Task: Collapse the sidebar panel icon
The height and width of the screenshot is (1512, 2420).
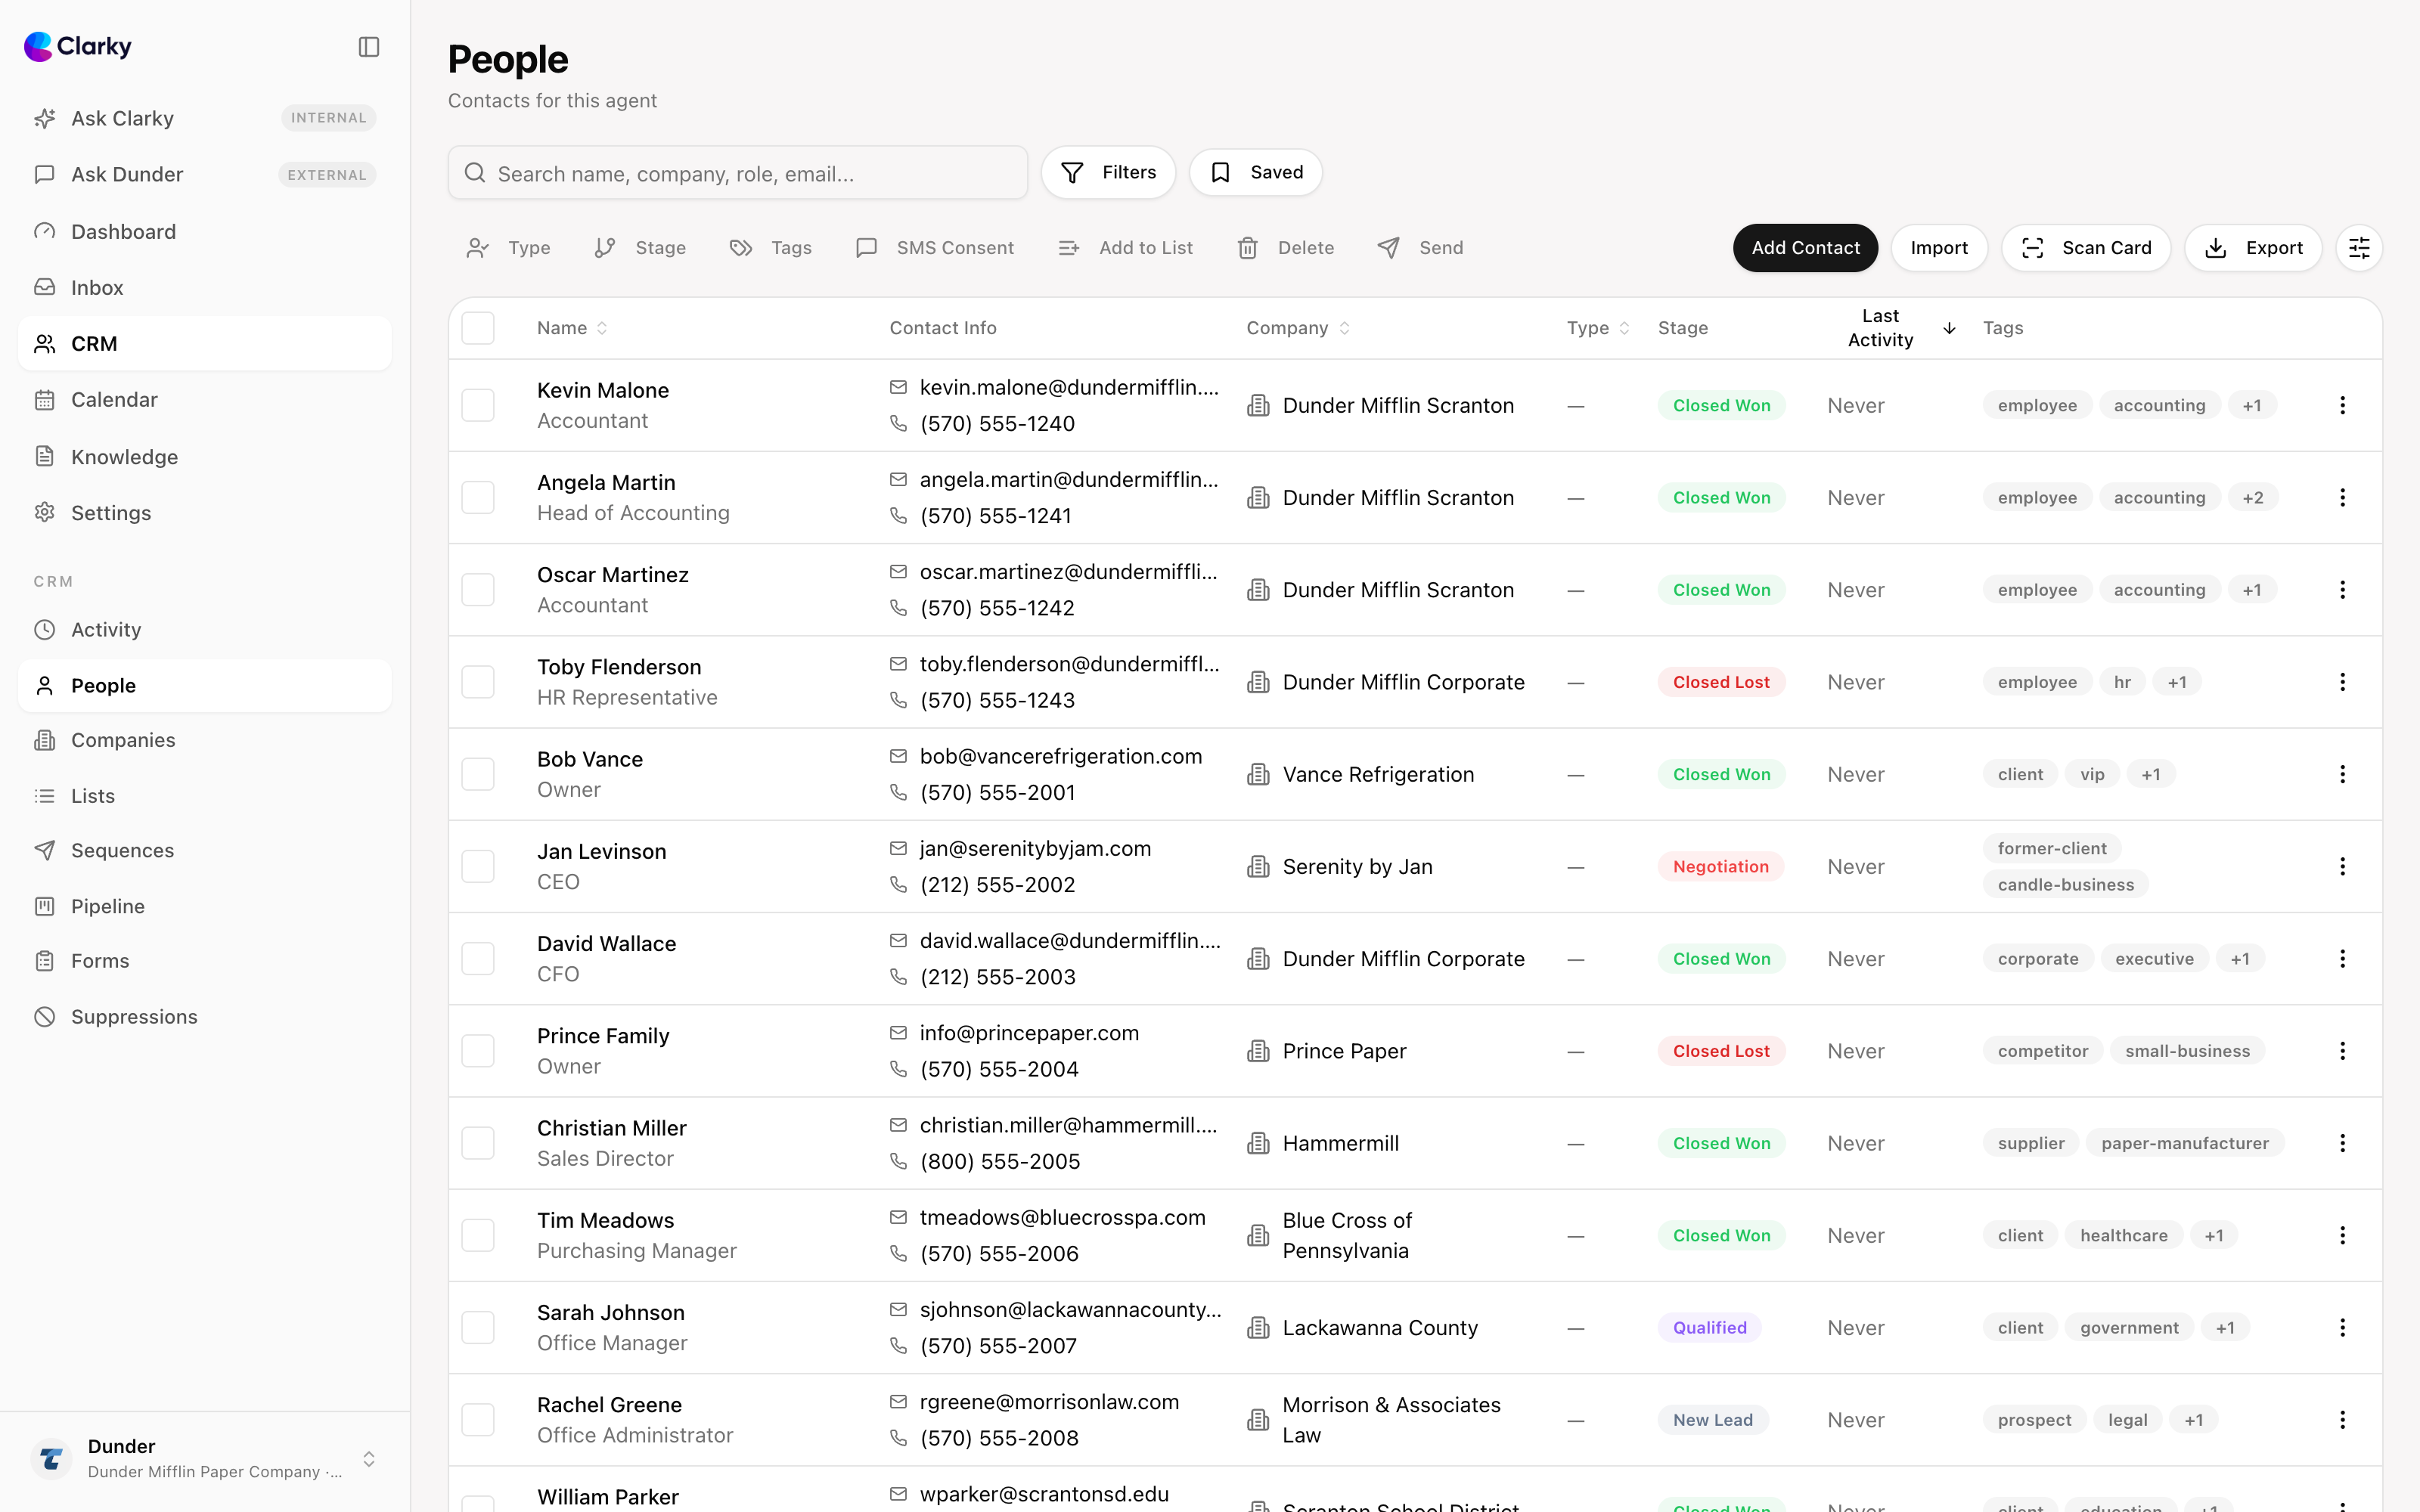Action: [369, 47]
